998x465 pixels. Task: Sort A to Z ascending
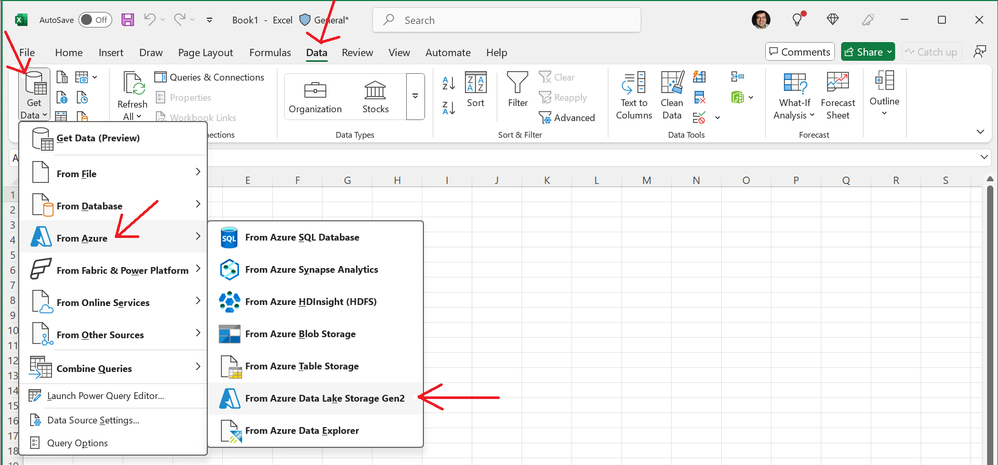click(449, 83)
